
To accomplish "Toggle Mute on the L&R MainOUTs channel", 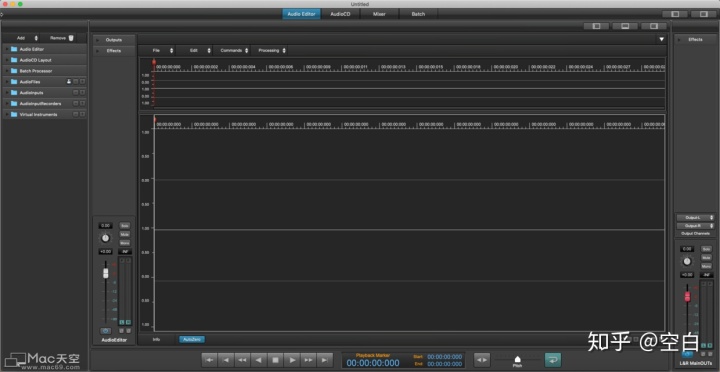I will point(706,258).
